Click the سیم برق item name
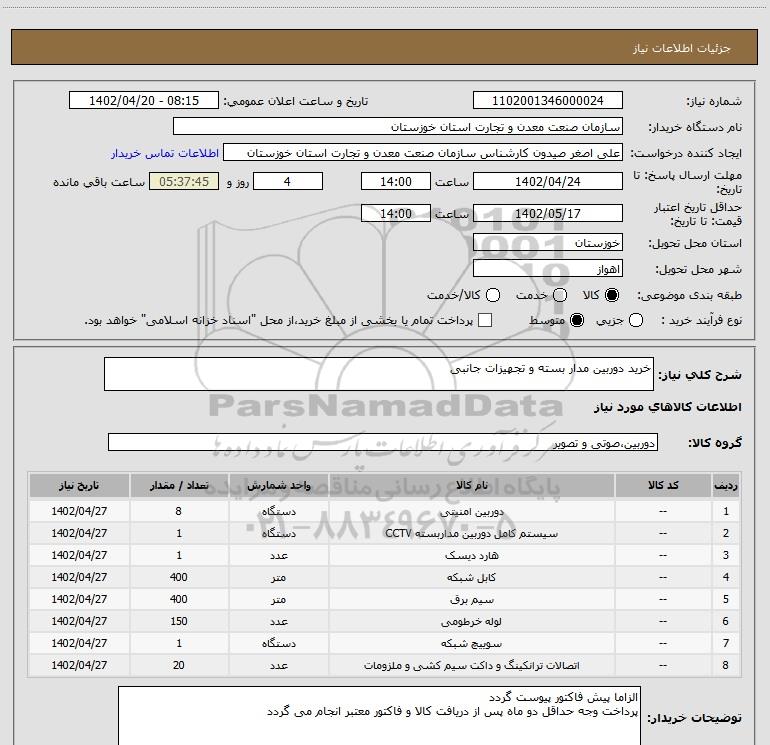 (x=471, y=600)
